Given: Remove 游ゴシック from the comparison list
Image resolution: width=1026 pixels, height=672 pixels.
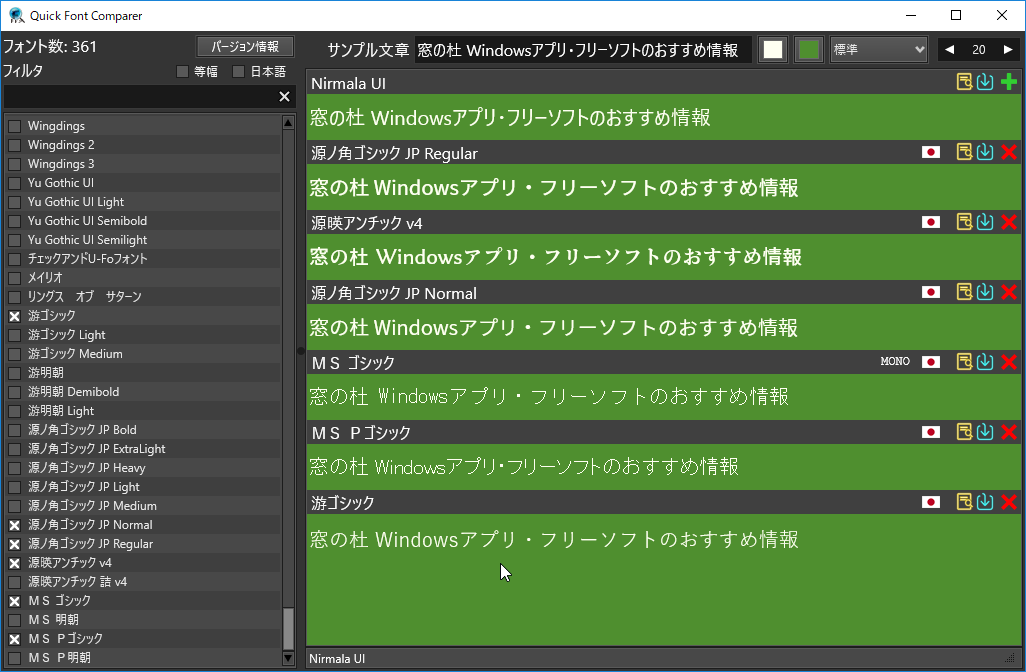Looking at the screenshot, I should tap(1009, 502).
